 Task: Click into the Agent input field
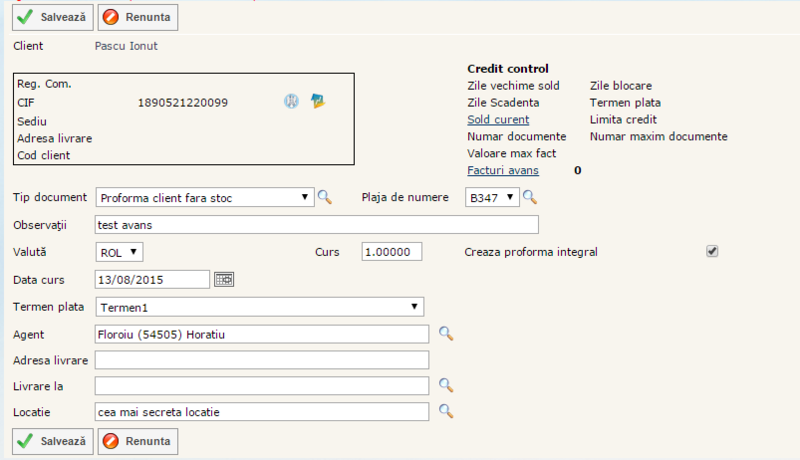[x=262, y=334]
